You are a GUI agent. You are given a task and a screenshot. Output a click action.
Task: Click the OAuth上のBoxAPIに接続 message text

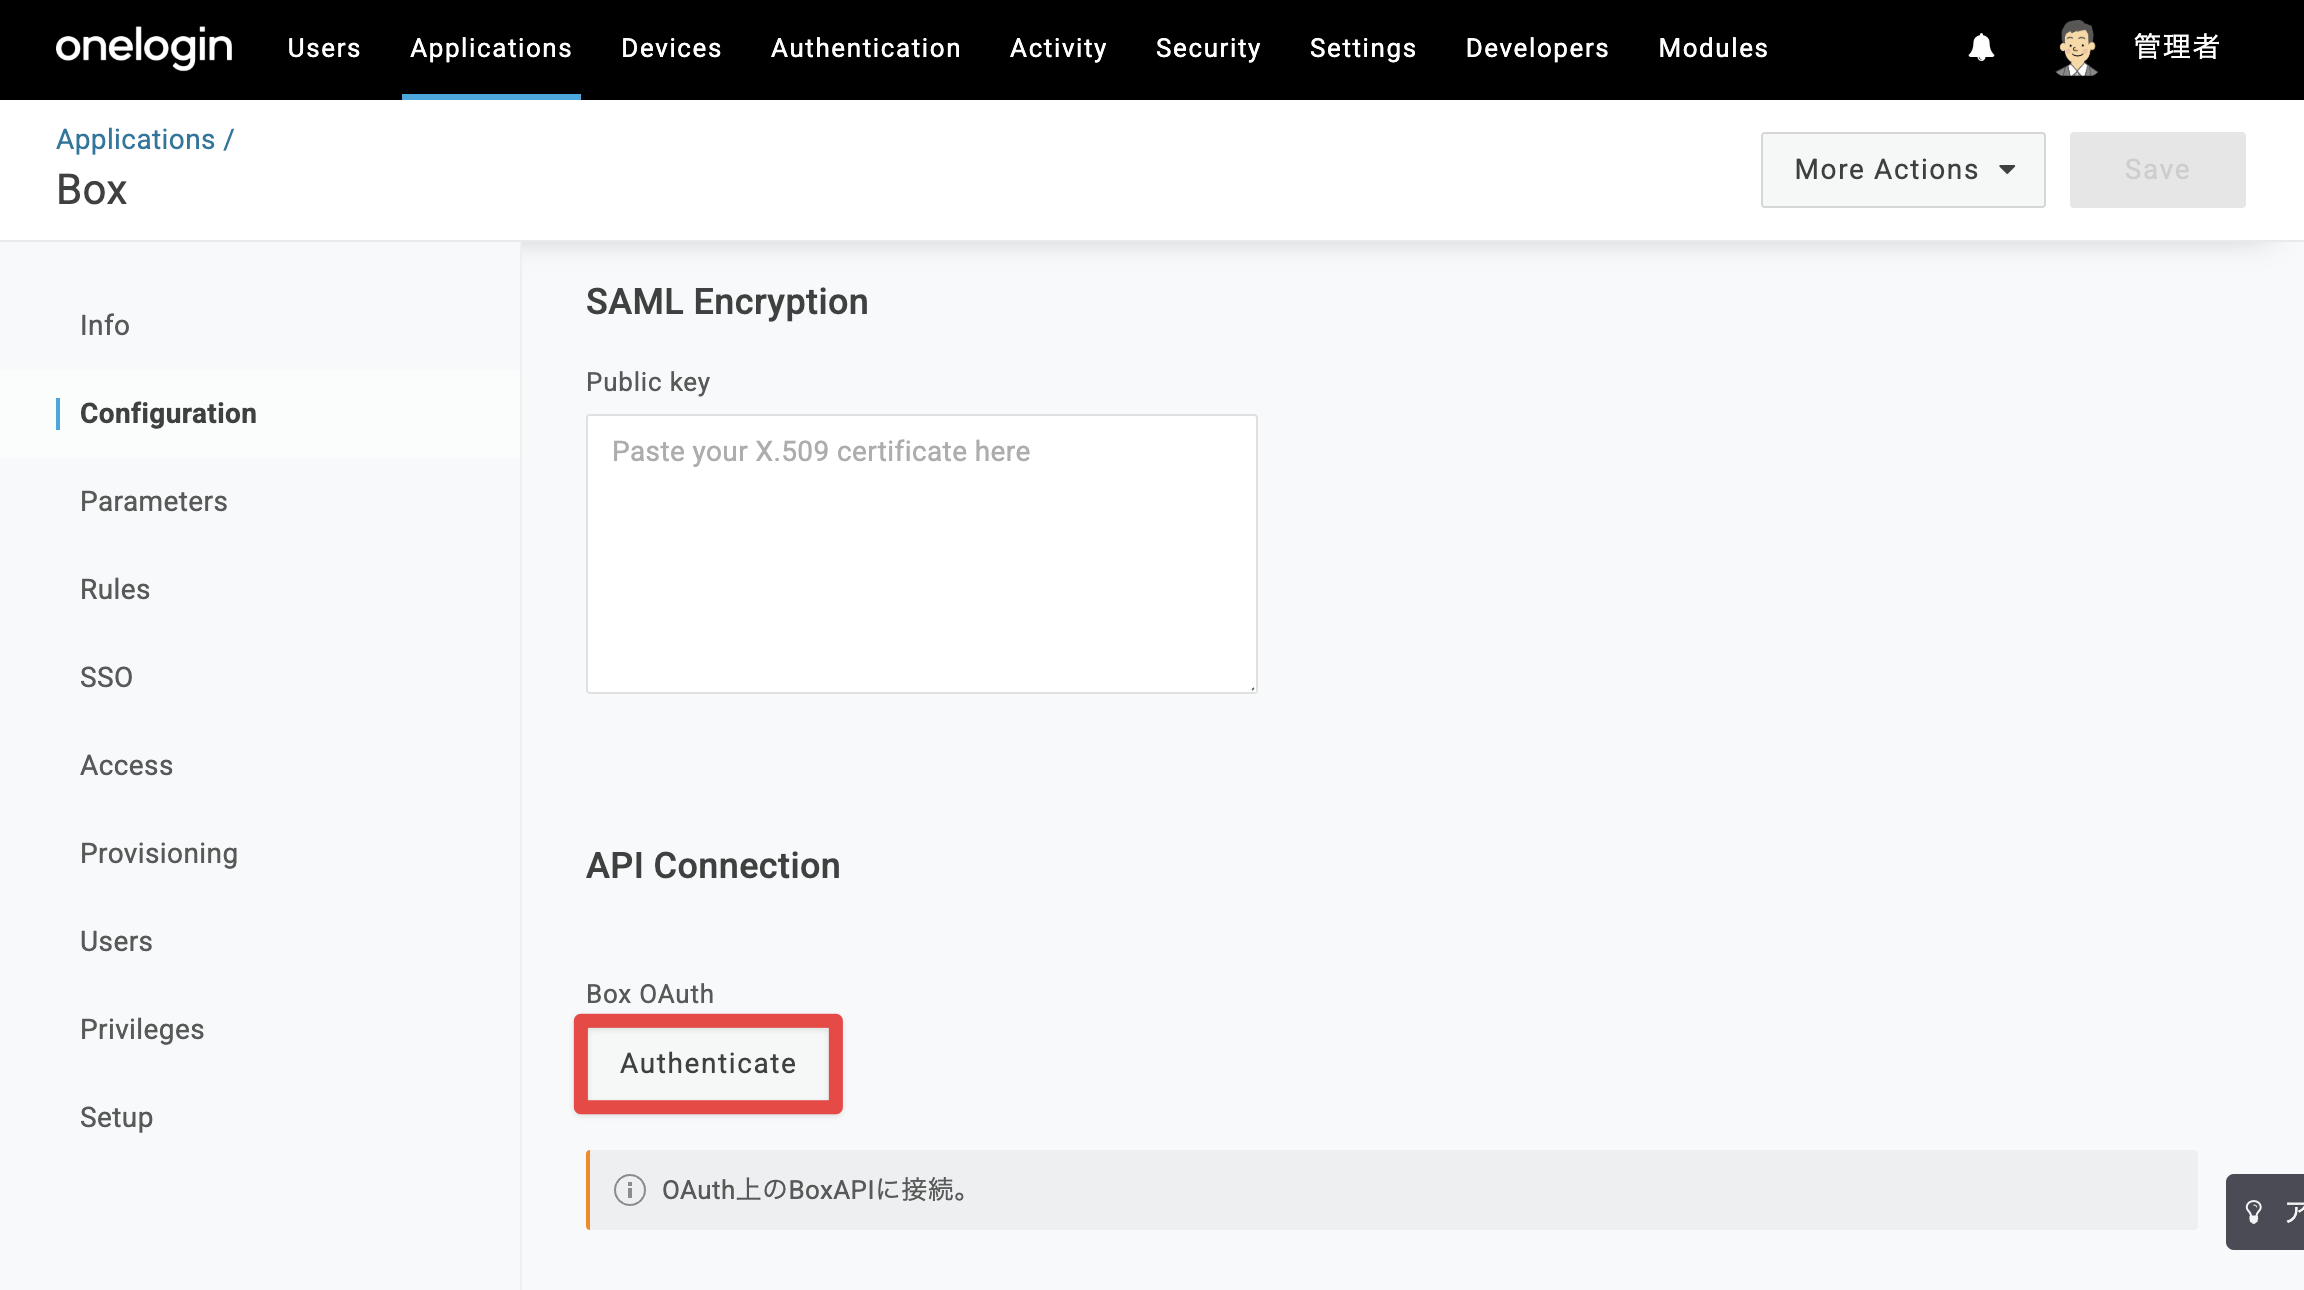(815, 1190)
